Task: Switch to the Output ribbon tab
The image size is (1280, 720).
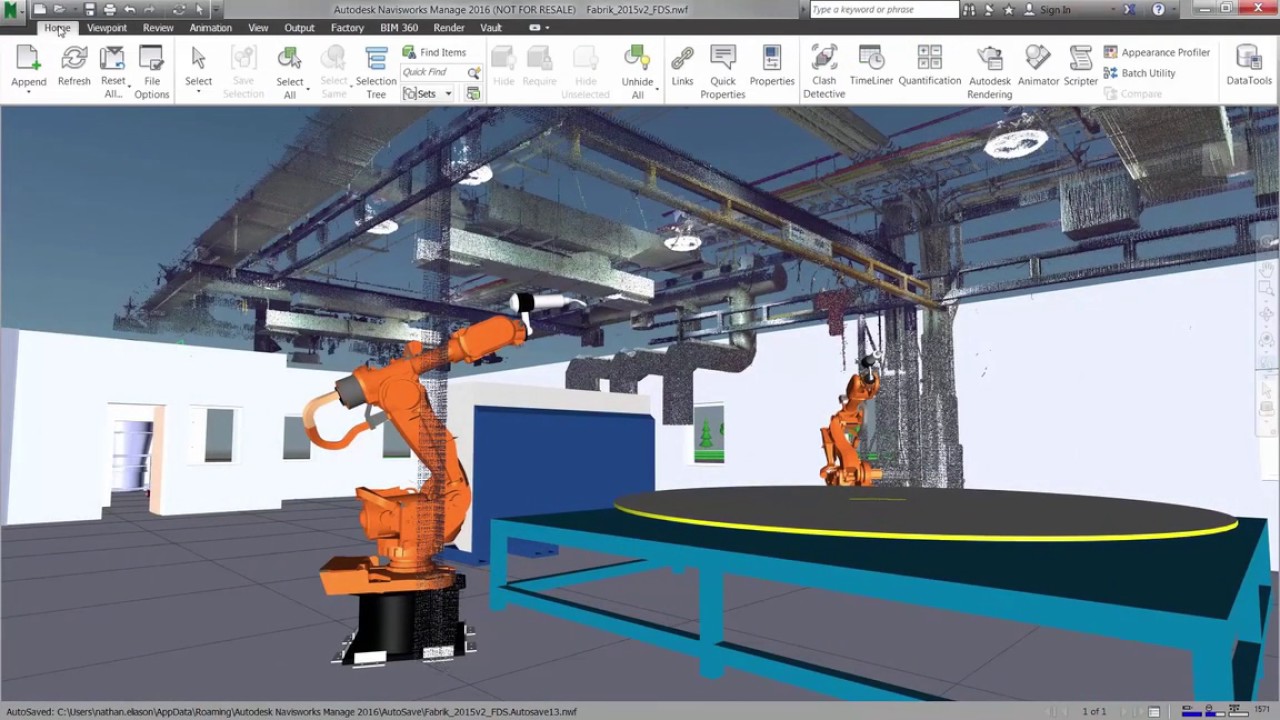Action: point(299,28)
